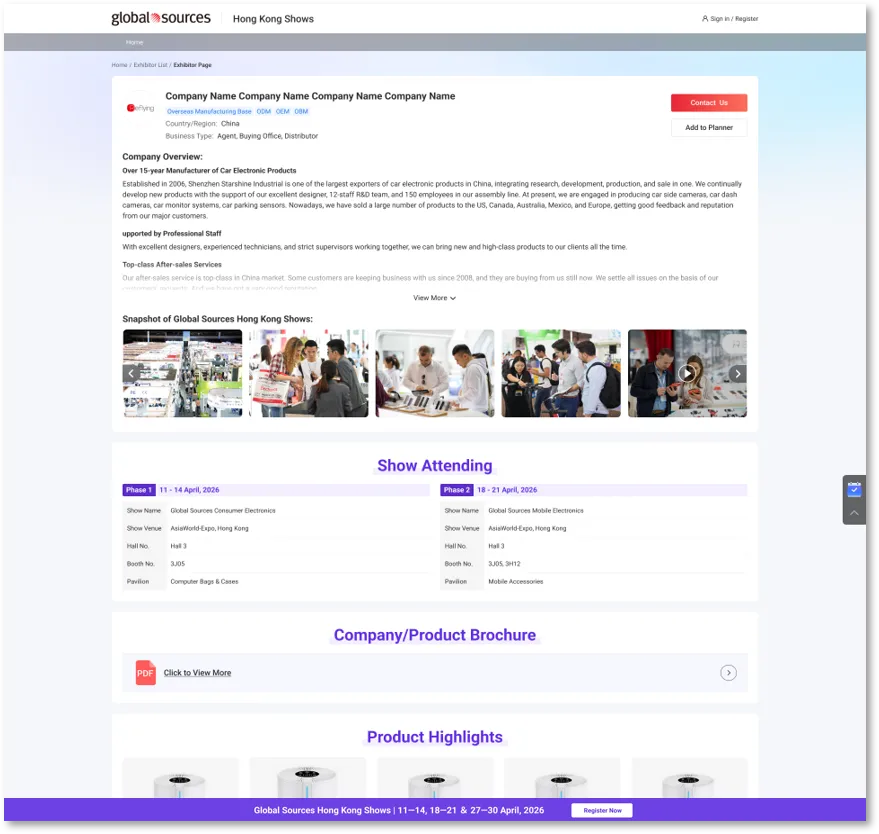Image resolution: width=879 pixels, height=834 pixels.
Task: Click the OBM tag
Action: [x=302, y=112]
